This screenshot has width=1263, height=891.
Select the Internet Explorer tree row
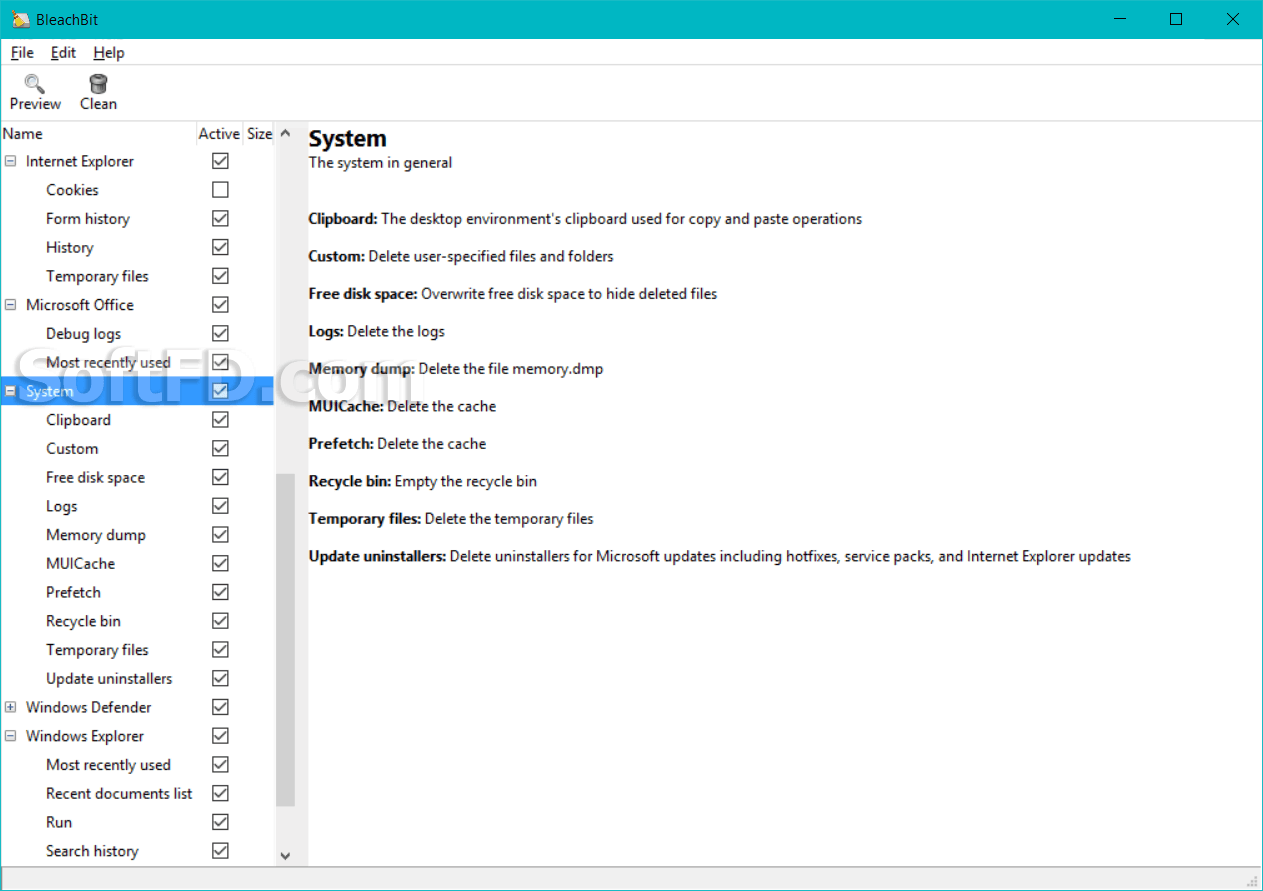[136, 161]
